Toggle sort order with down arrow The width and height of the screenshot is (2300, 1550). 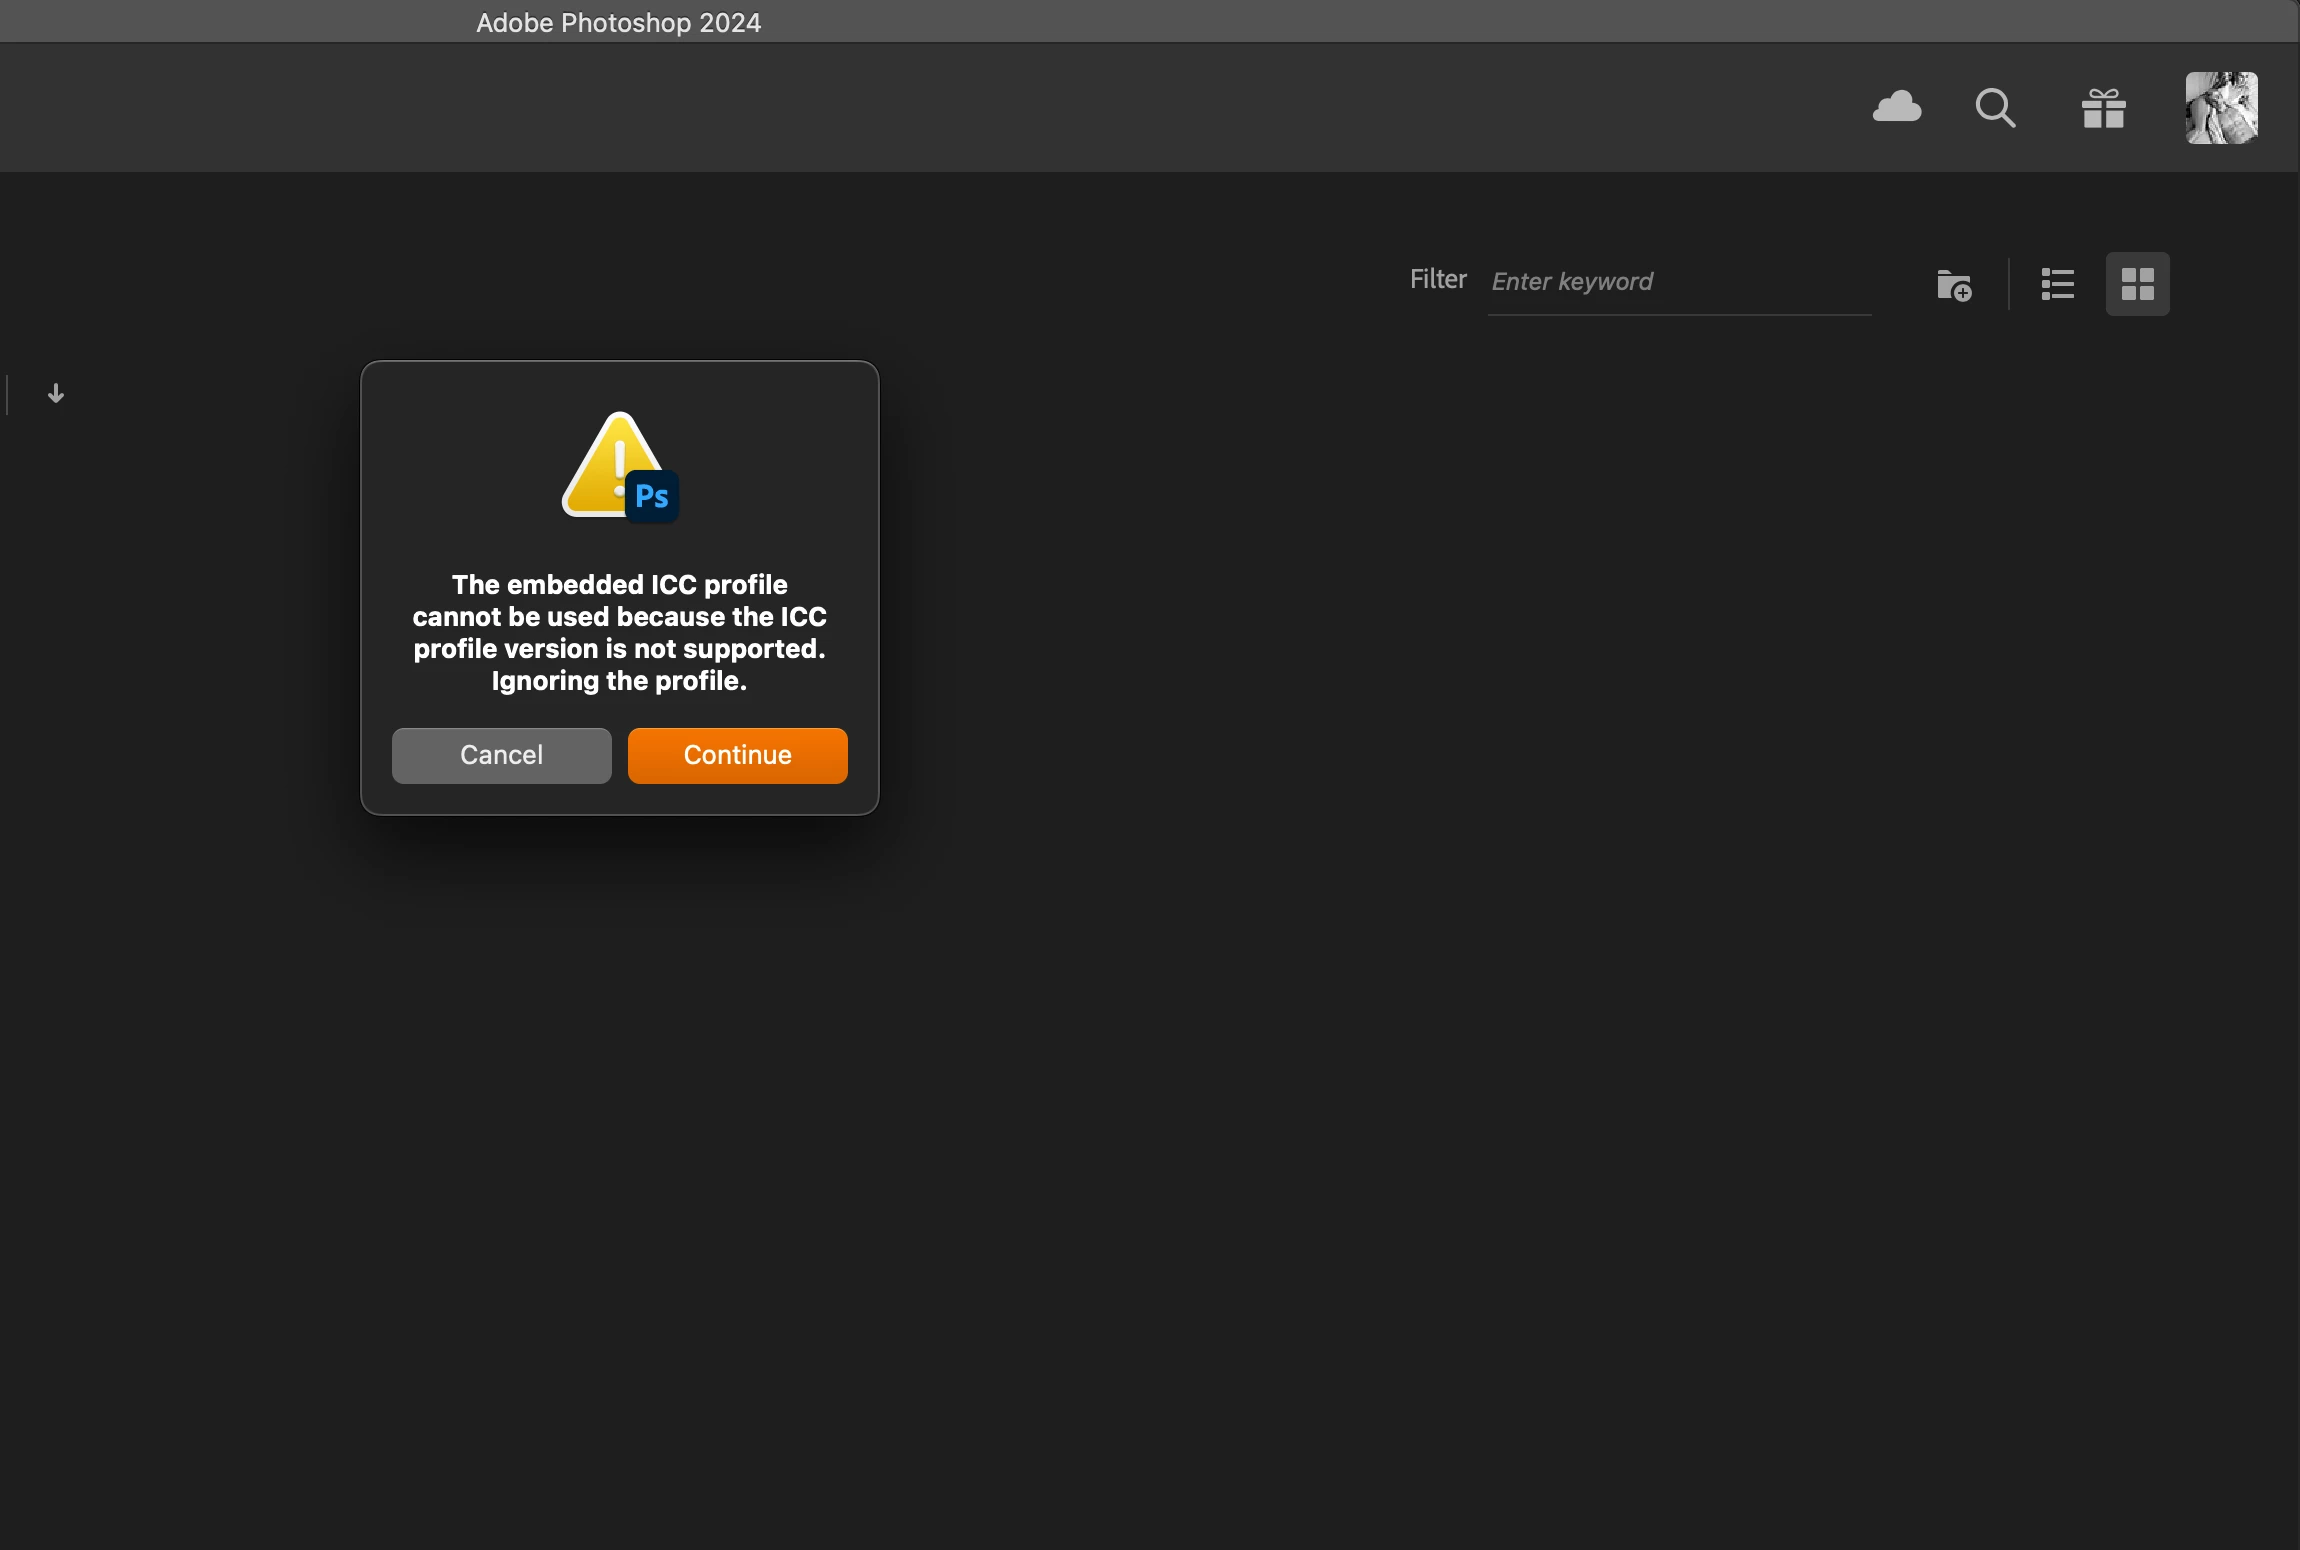(56, 393)
